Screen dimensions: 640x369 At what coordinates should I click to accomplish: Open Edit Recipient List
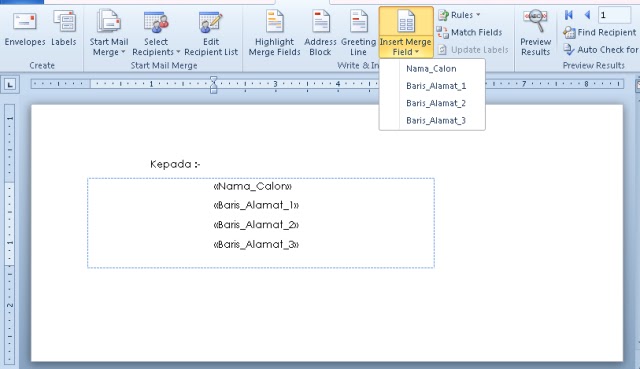click(211, 34)
